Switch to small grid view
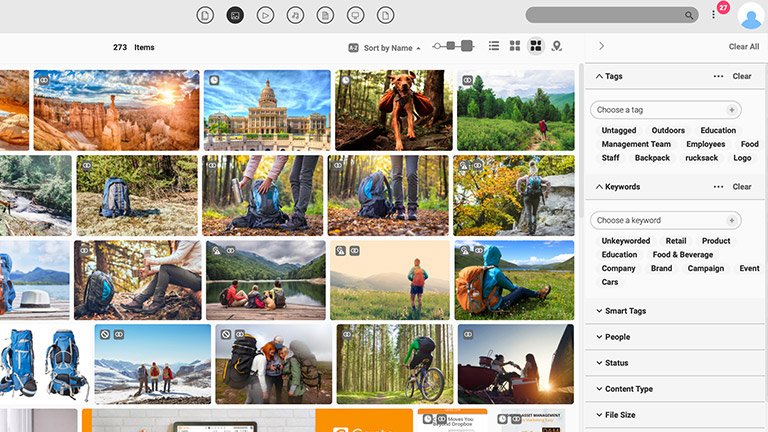Screen dimensions: 768x432 click(x=515, y=46)
